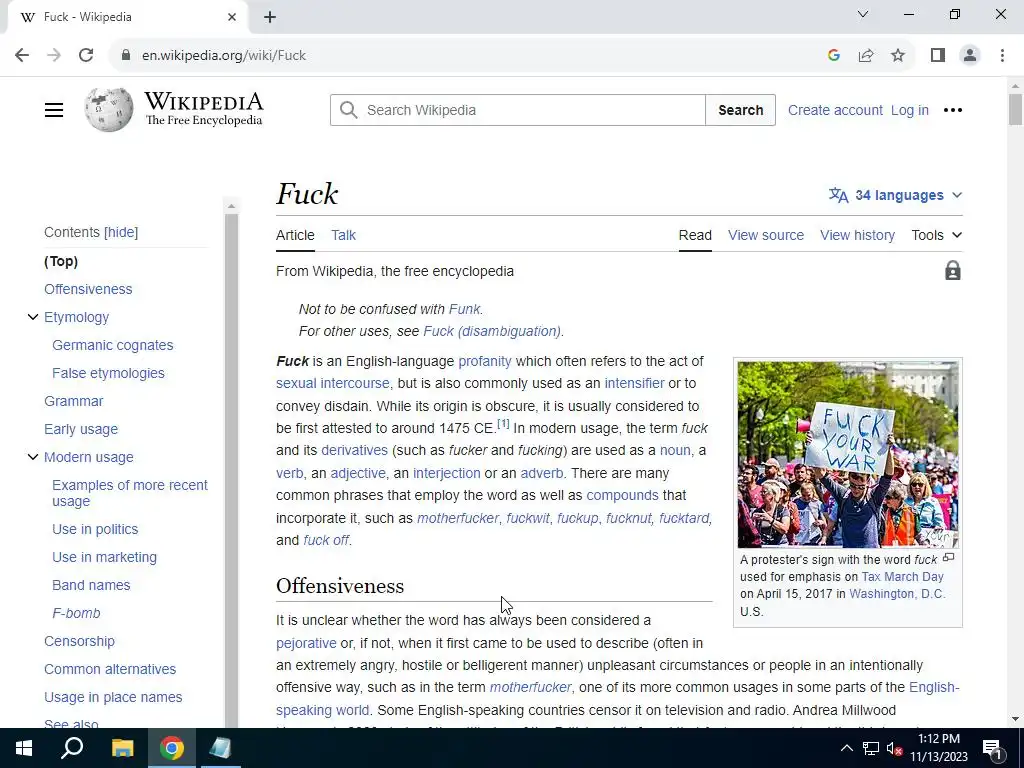Image resolution: width=1024 pixels, height=768 pixels.
Task: Open the protester sign photo thumbnail
Action: [x=848, y=455]
